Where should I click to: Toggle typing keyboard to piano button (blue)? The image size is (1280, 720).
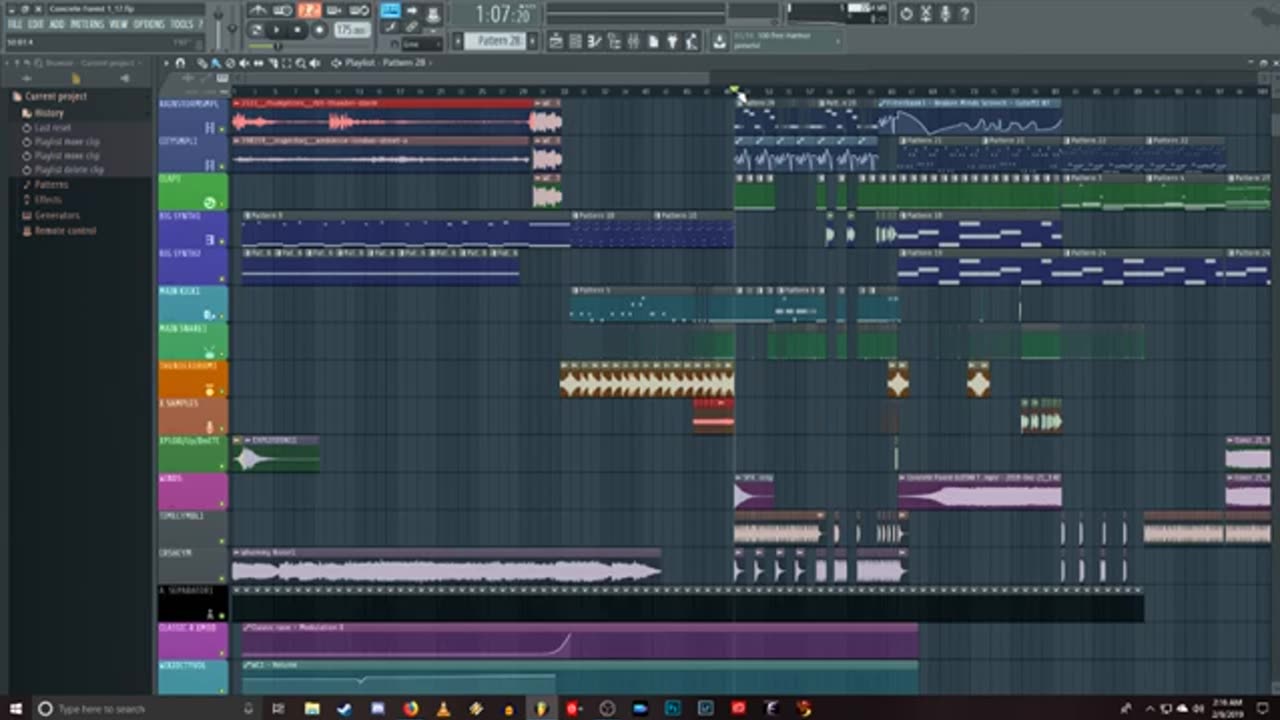click(x=390, y=11)
